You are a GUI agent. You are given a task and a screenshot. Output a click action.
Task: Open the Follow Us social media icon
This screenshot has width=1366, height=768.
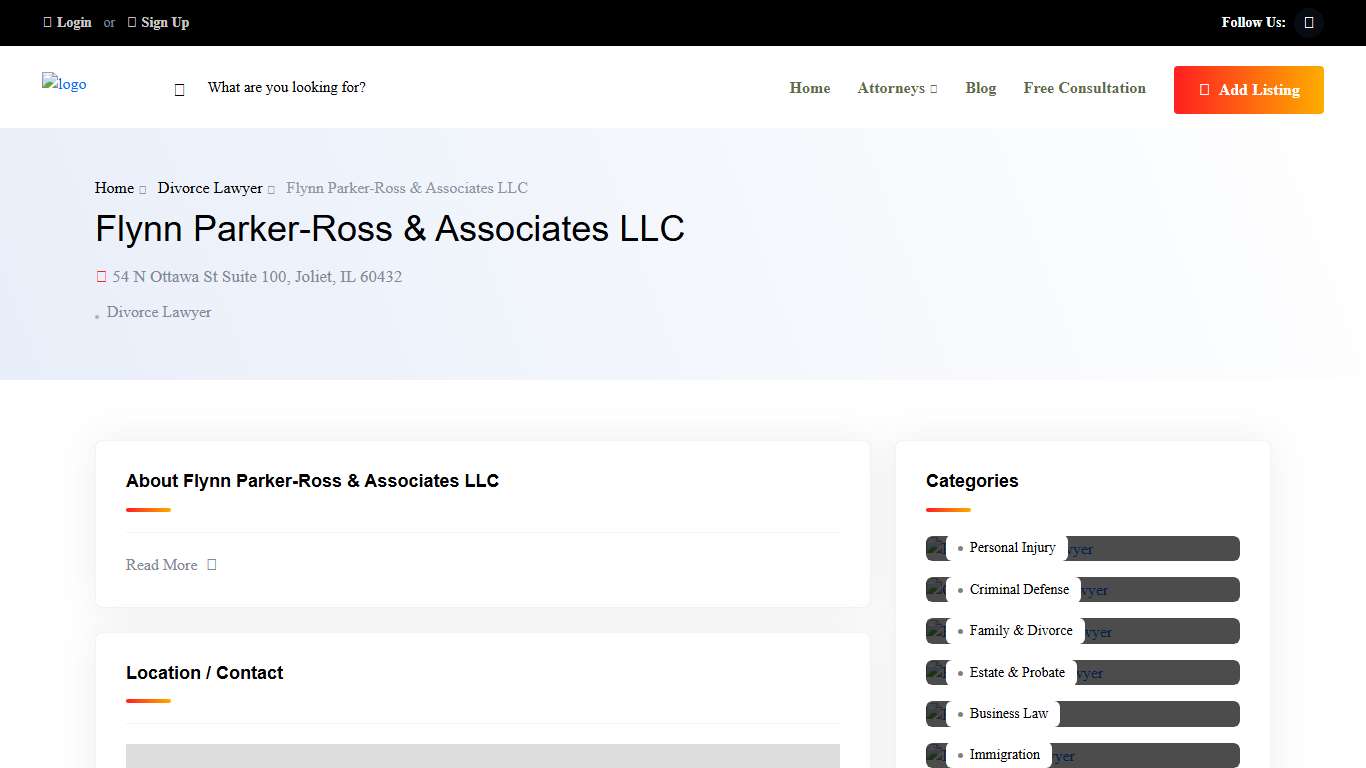click(1308, 22)
